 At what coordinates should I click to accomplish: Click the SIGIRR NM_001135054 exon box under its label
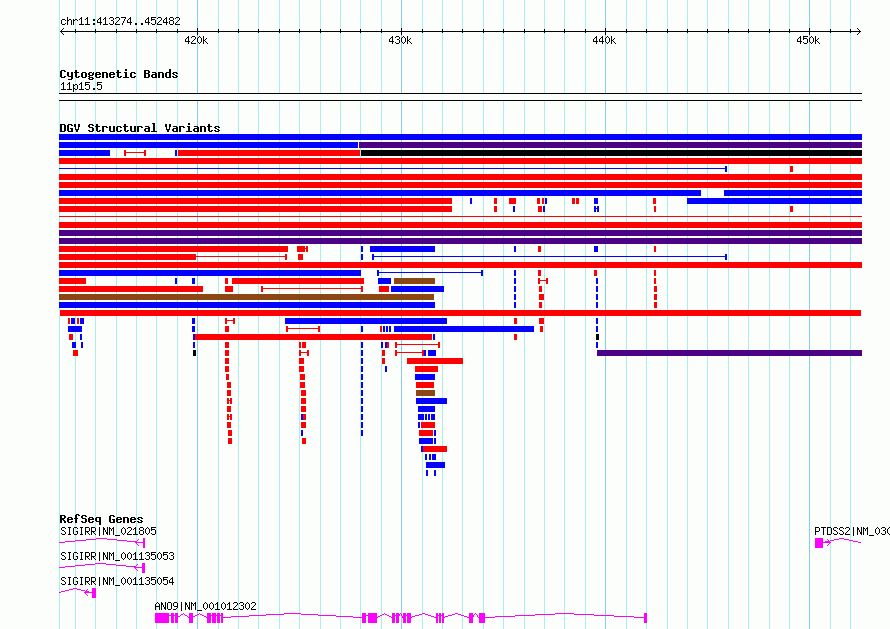94,593
